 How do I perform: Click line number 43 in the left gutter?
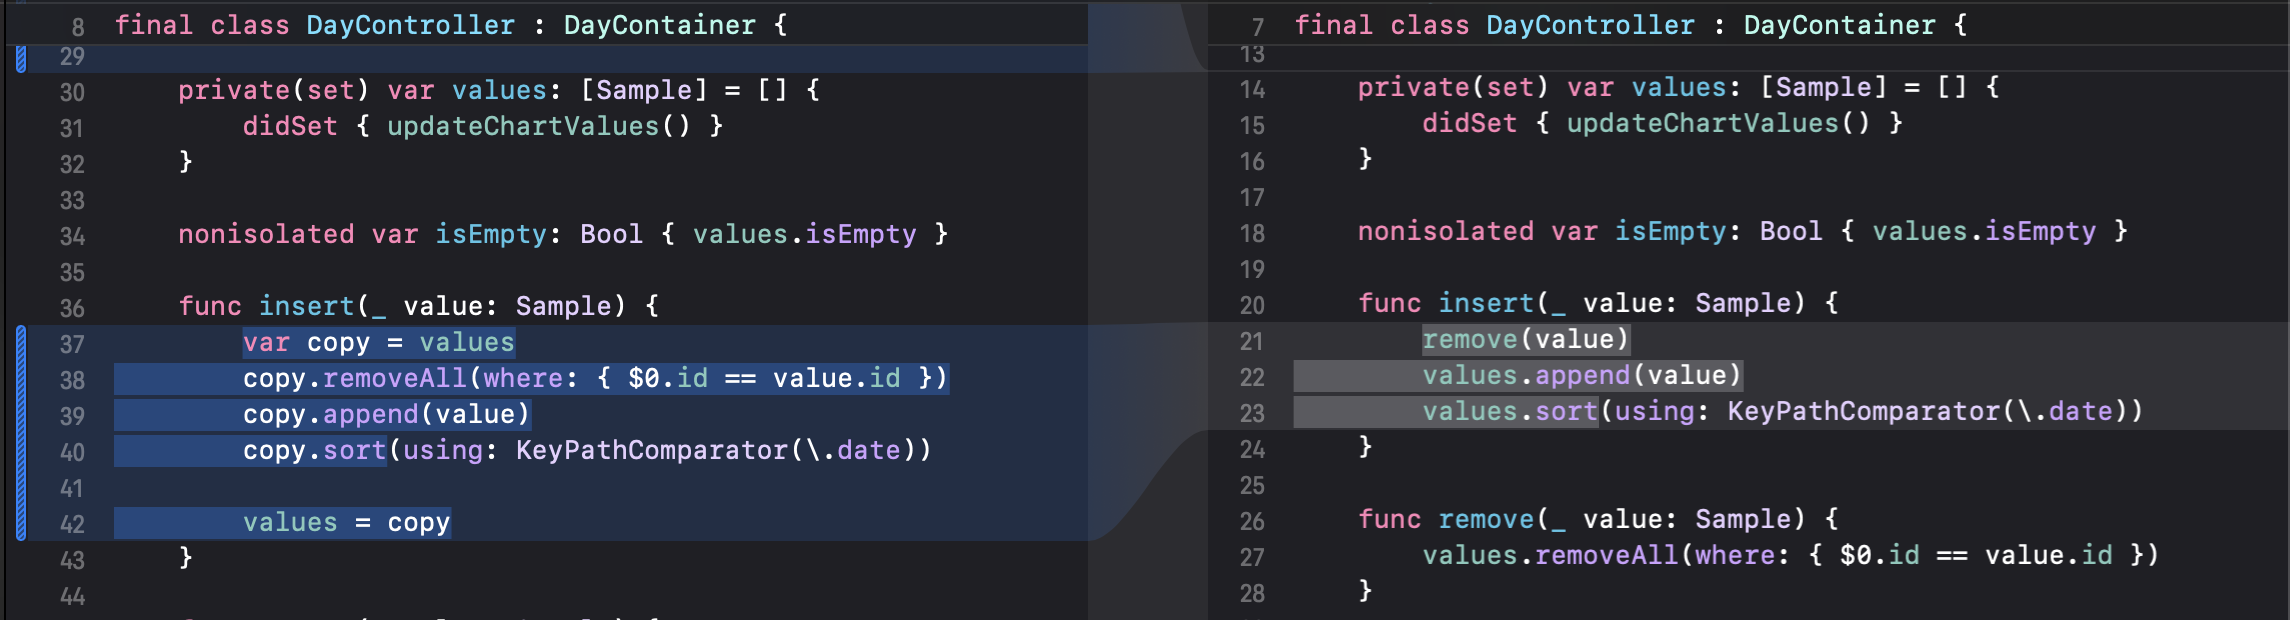[72, 560]
